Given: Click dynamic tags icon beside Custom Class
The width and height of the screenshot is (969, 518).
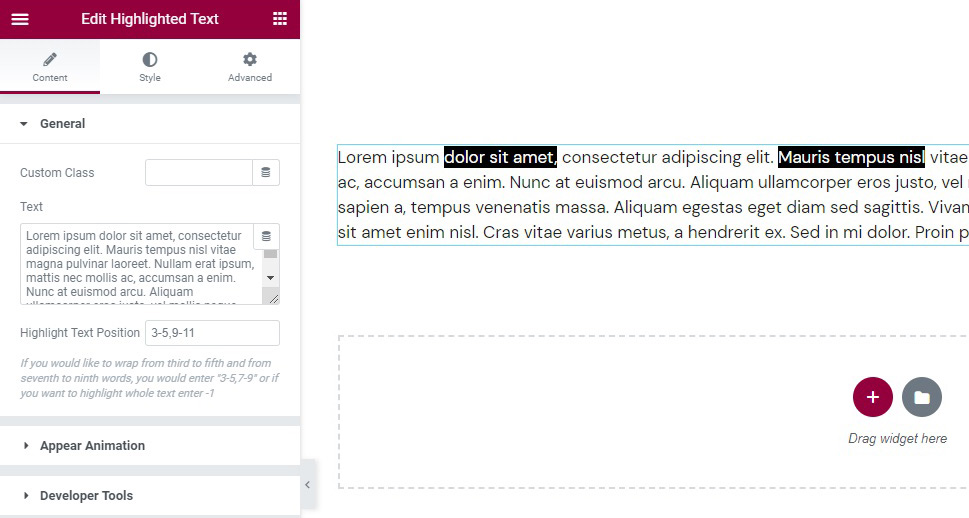Looking at the screenshot, I should click(266, 173).
